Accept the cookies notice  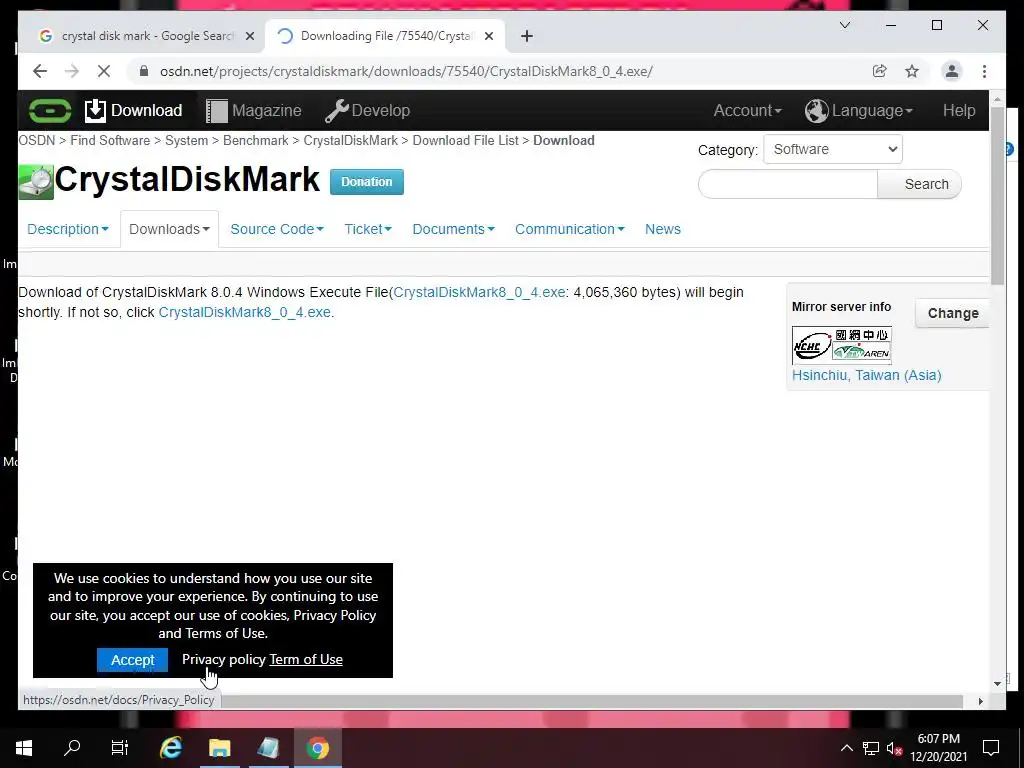pyautogui.click(x=133, y=660)
